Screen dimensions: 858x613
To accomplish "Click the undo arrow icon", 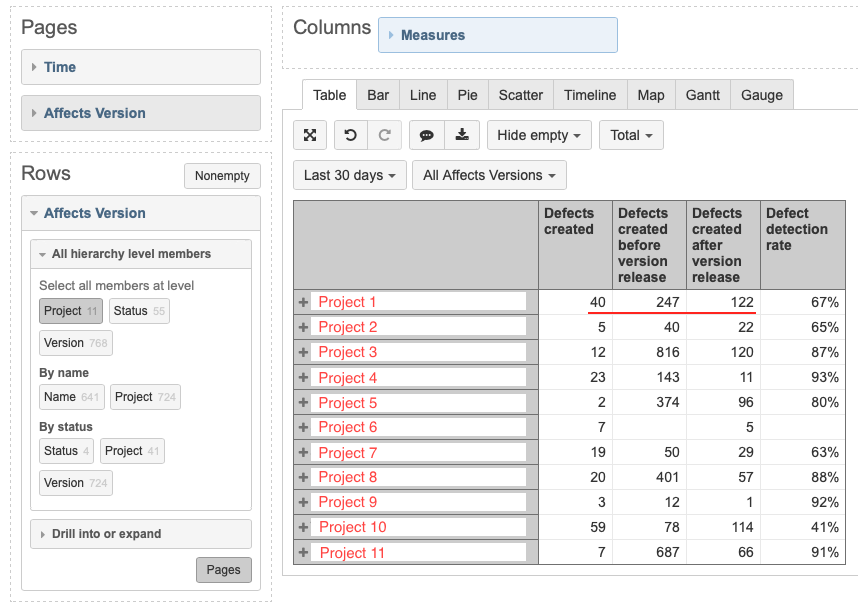I will tap(351, 135).
